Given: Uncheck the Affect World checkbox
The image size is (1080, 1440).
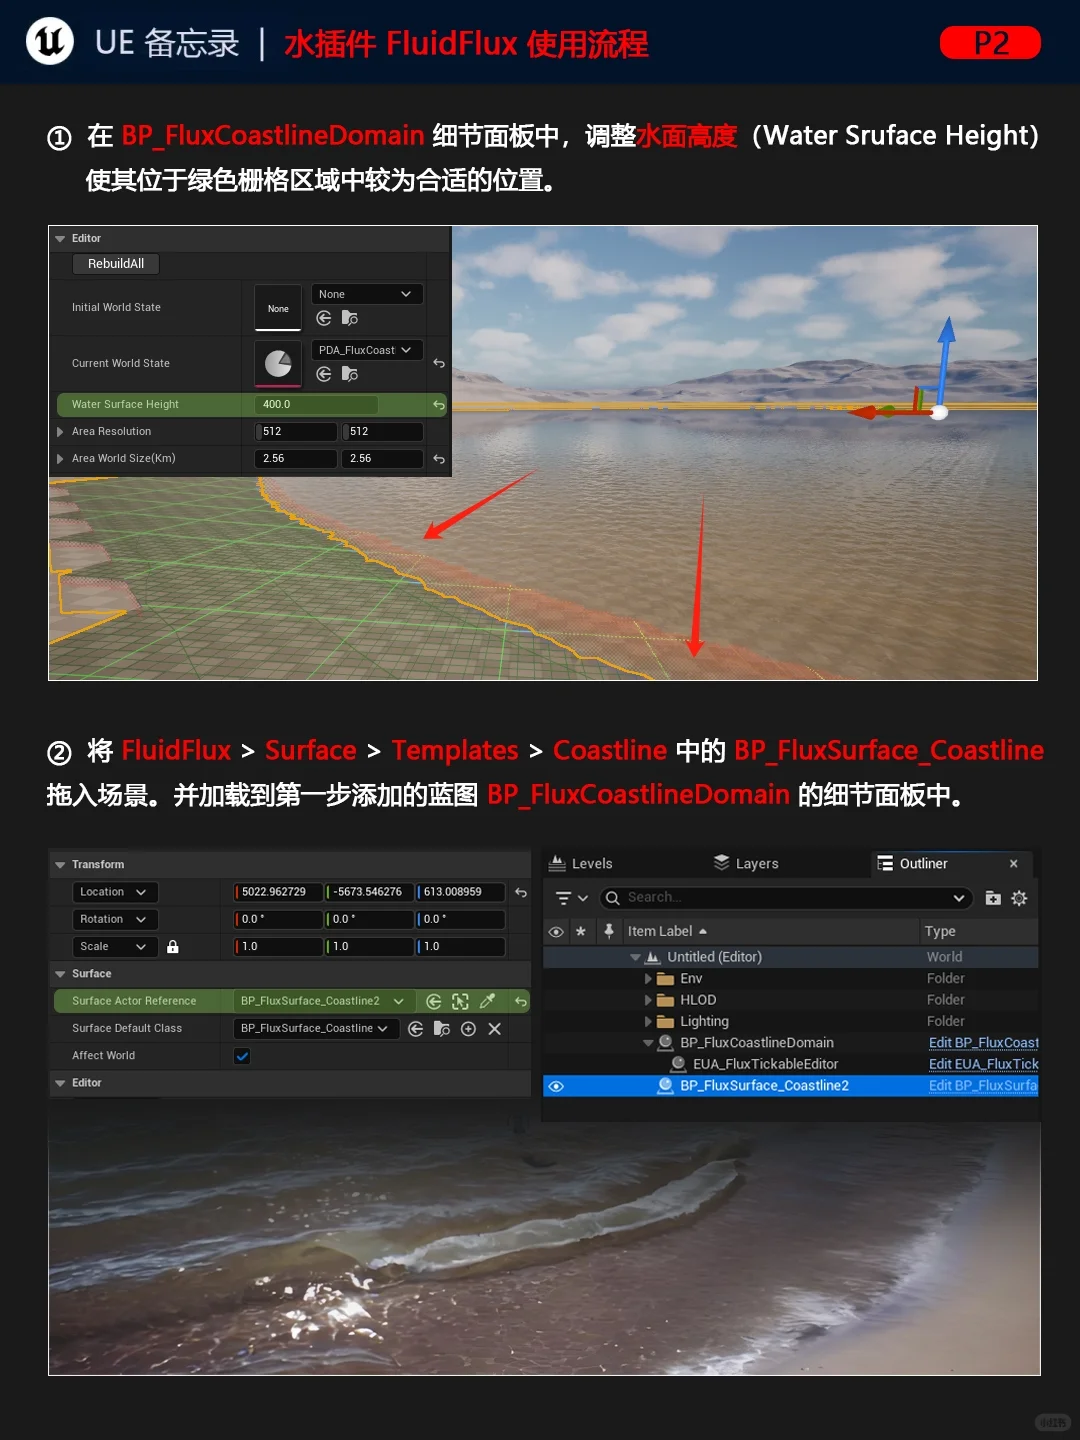Looking at the screenshot, I should (x=242, y=1056).
